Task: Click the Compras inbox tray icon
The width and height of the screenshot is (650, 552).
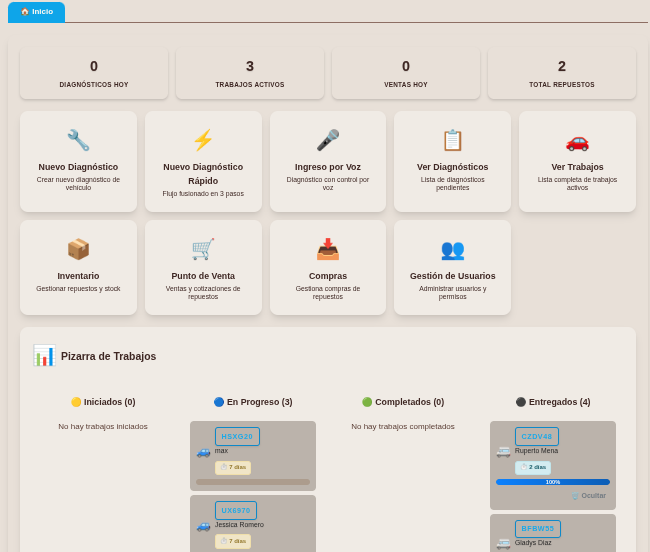Action: click(x=328, y=249)
